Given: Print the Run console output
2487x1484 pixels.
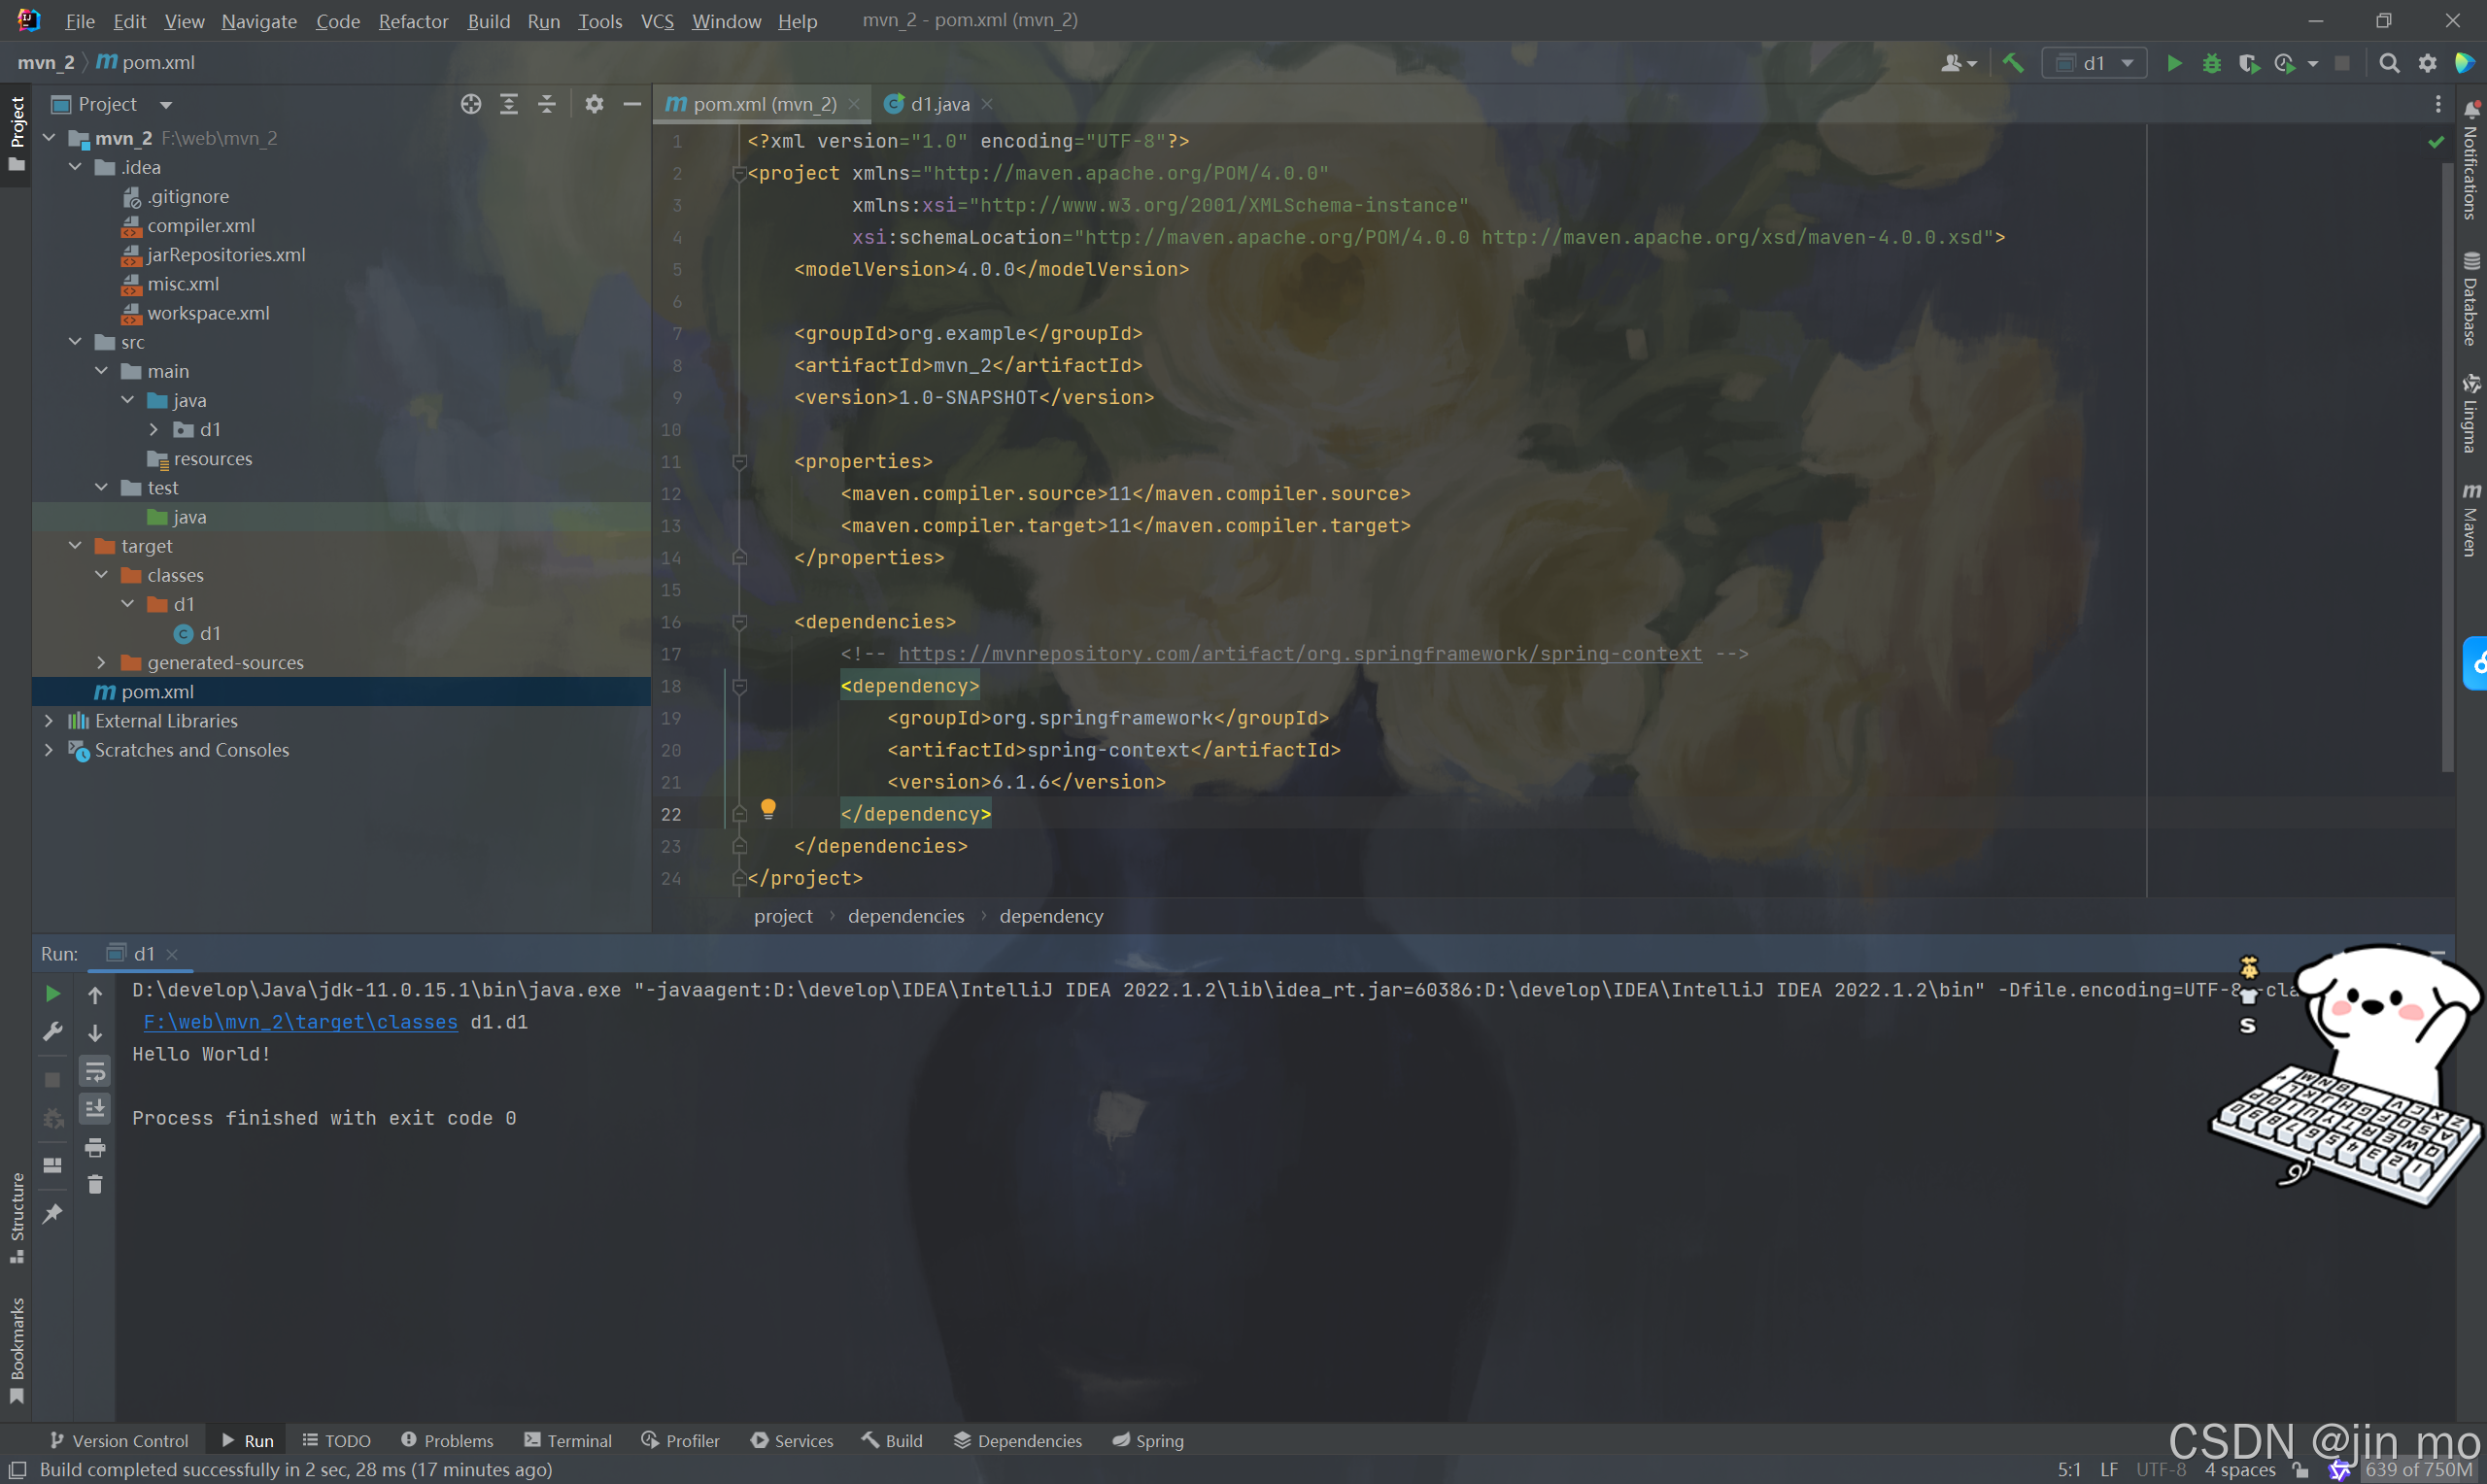Looking at the screenshot, I should [x=95, y=1147].
